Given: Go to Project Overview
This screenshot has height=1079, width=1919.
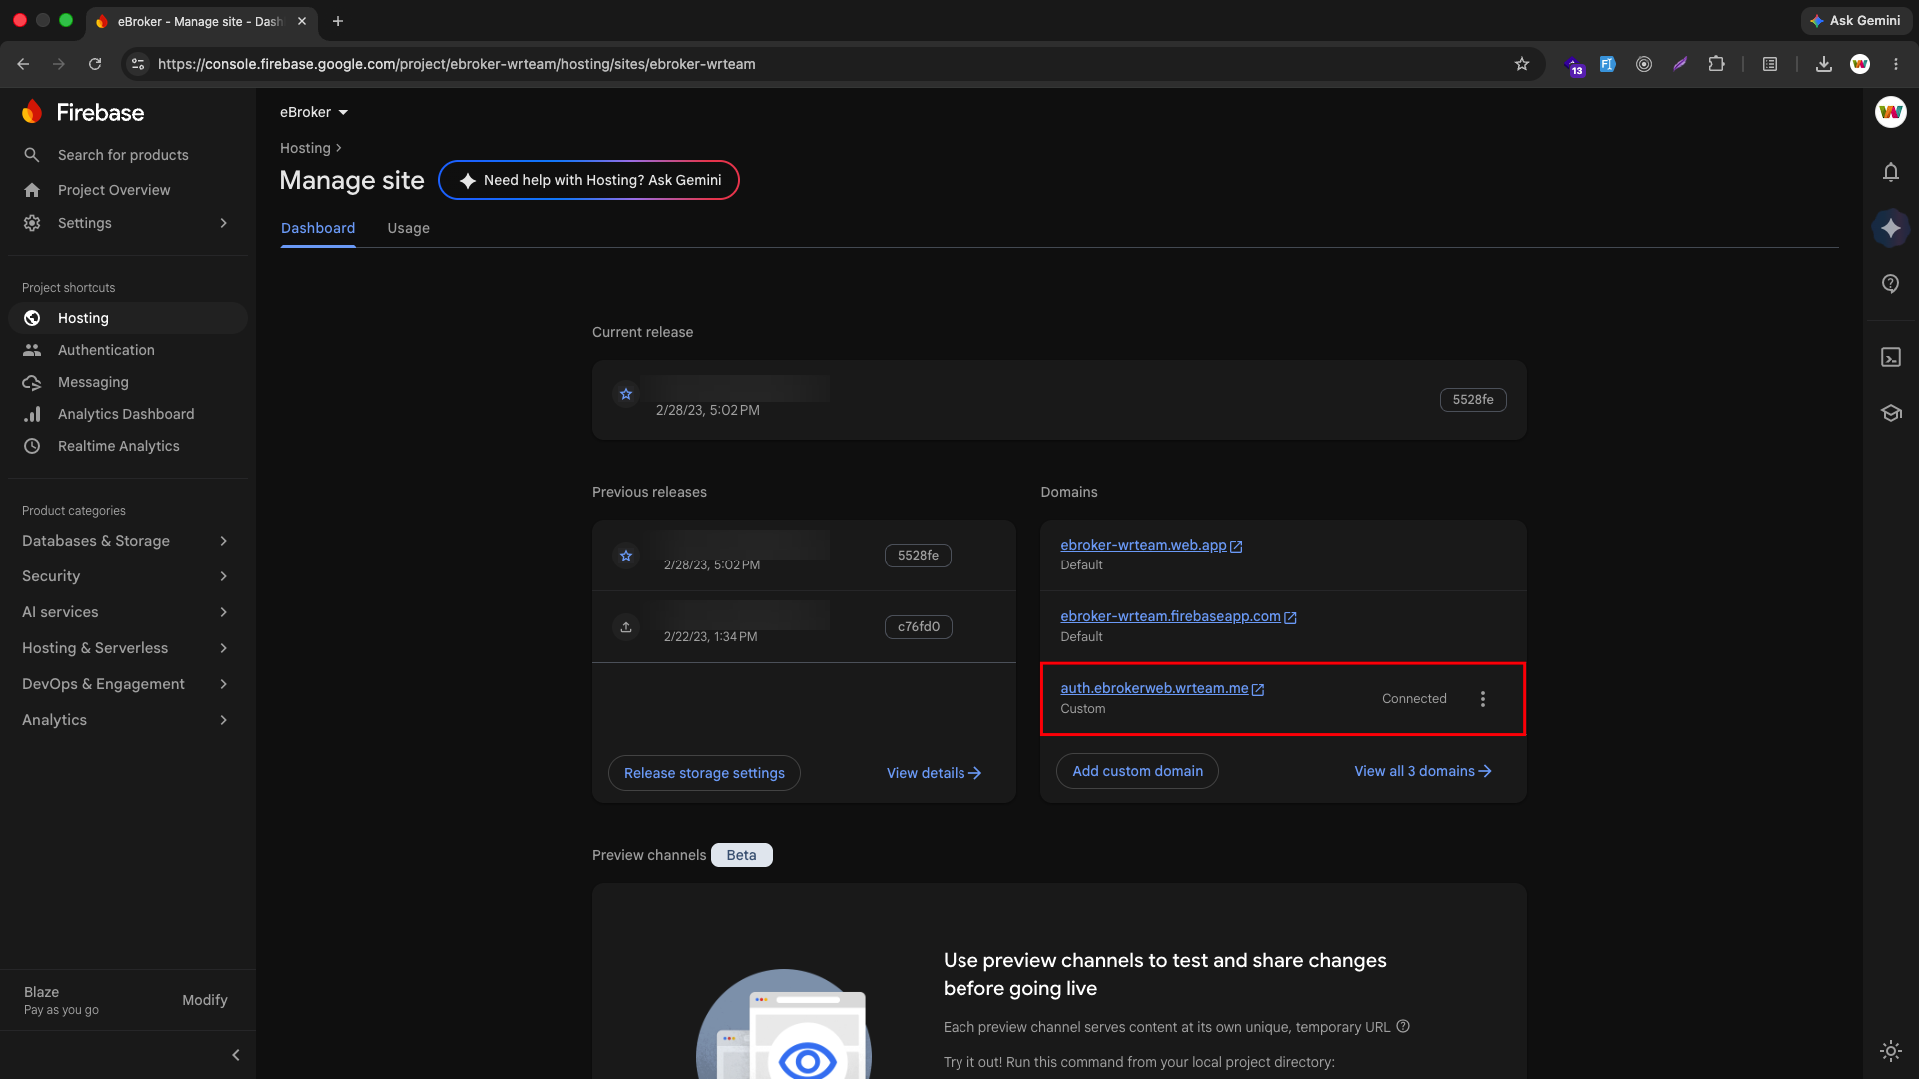Looking at the screenshot, I should pos(128,190).
